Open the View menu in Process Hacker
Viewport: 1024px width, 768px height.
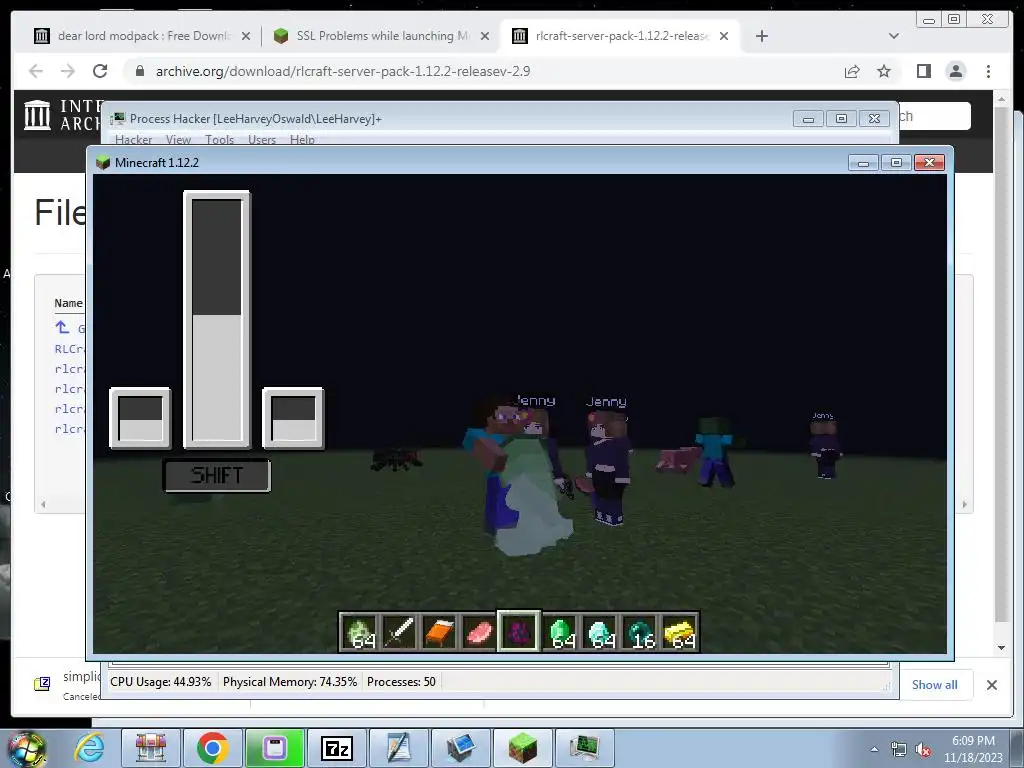tap(178, 140)
